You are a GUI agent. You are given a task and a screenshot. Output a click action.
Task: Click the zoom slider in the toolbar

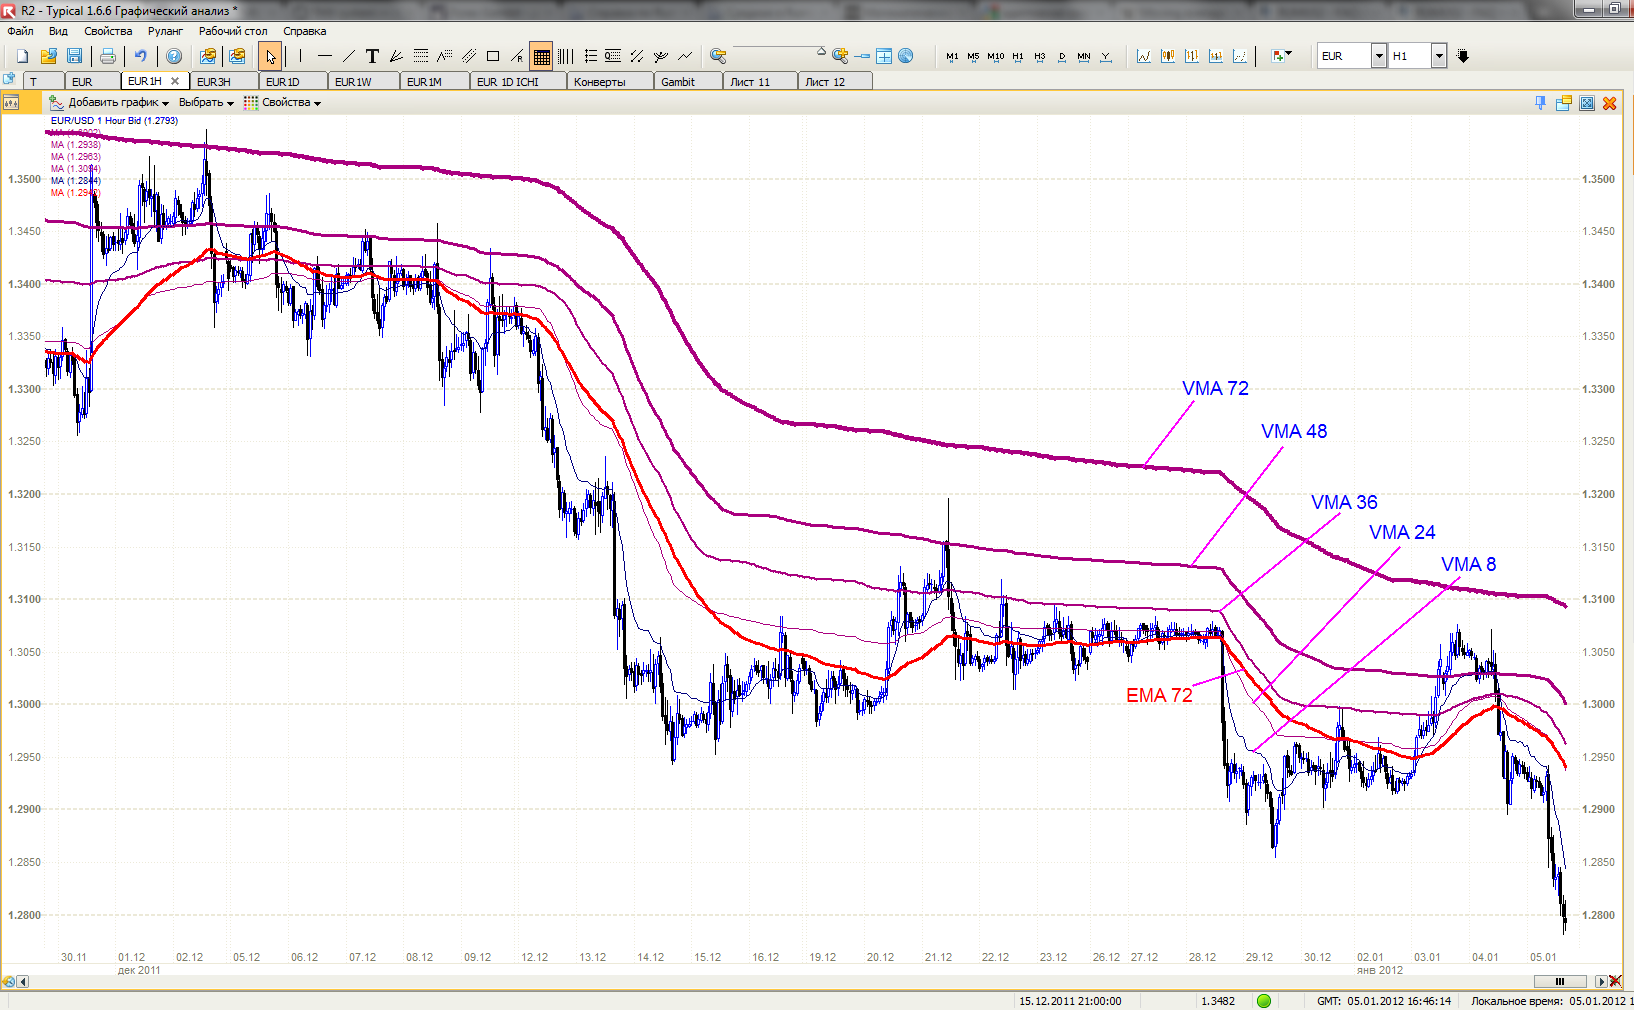(779, 52)
